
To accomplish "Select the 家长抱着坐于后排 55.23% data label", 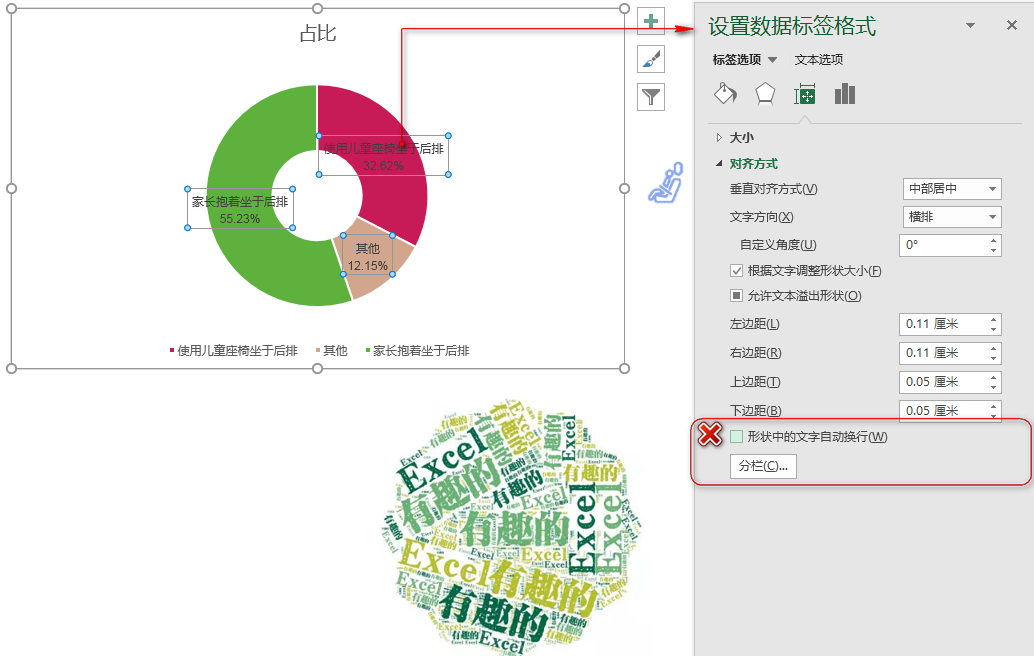I will (240, 208).
